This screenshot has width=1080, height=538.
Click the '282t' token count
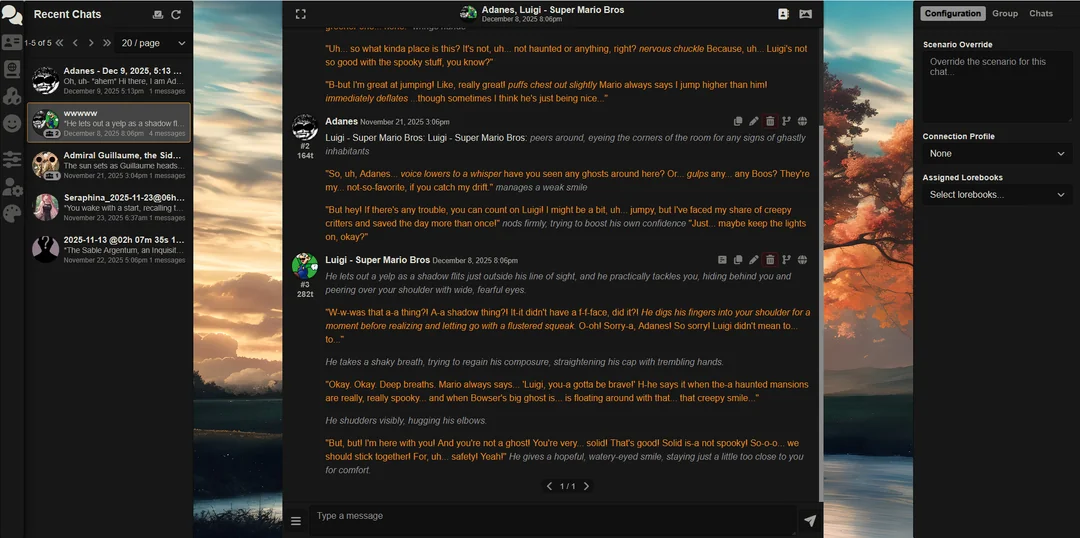[304, 294]
